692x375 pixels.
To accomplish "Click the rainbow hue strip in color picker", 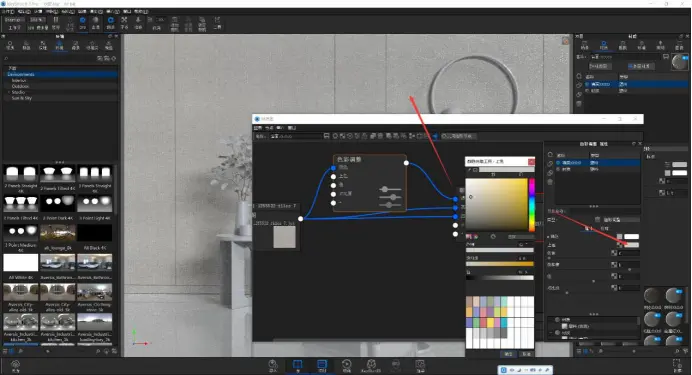I will [x=532, y=205].
